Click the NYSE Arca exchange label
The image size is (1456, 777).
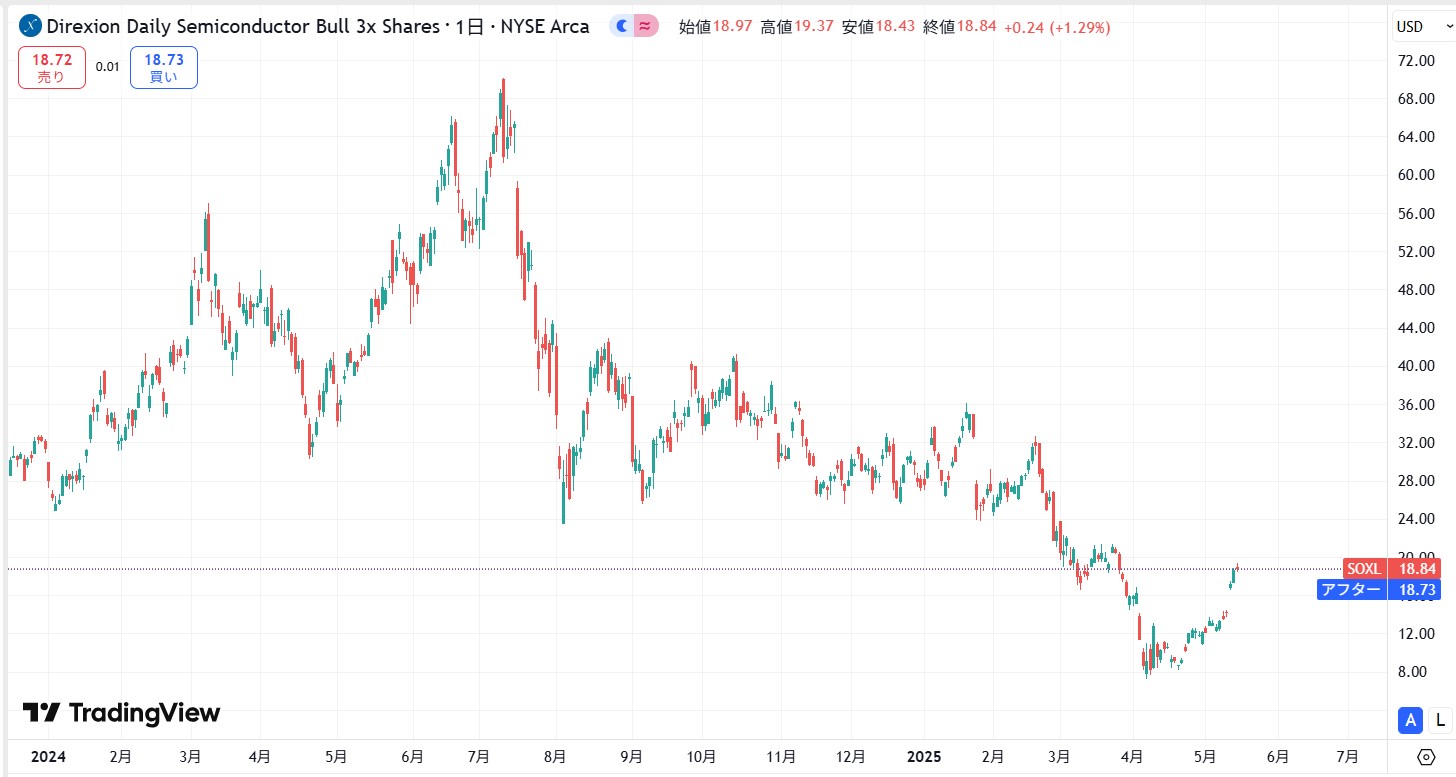(x=544, y=26)
